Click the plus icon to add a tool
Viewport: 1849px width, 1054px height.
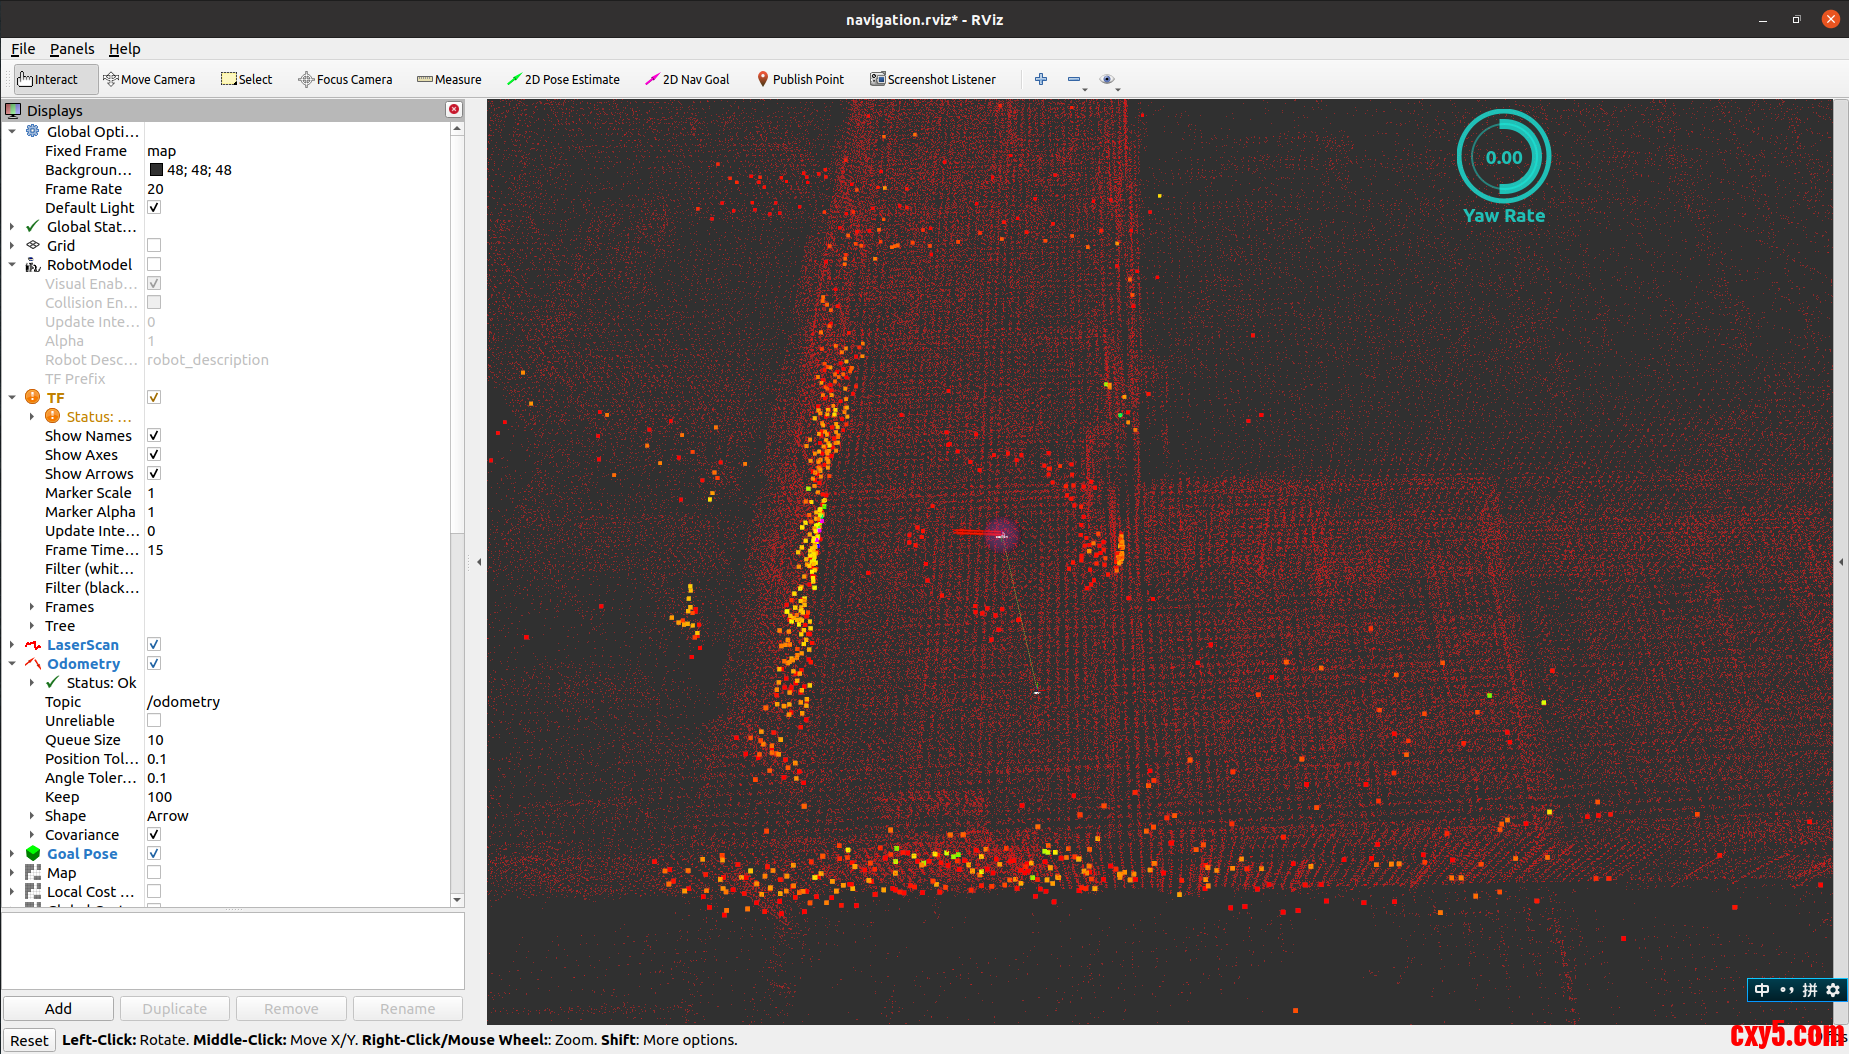(1041, 79)
